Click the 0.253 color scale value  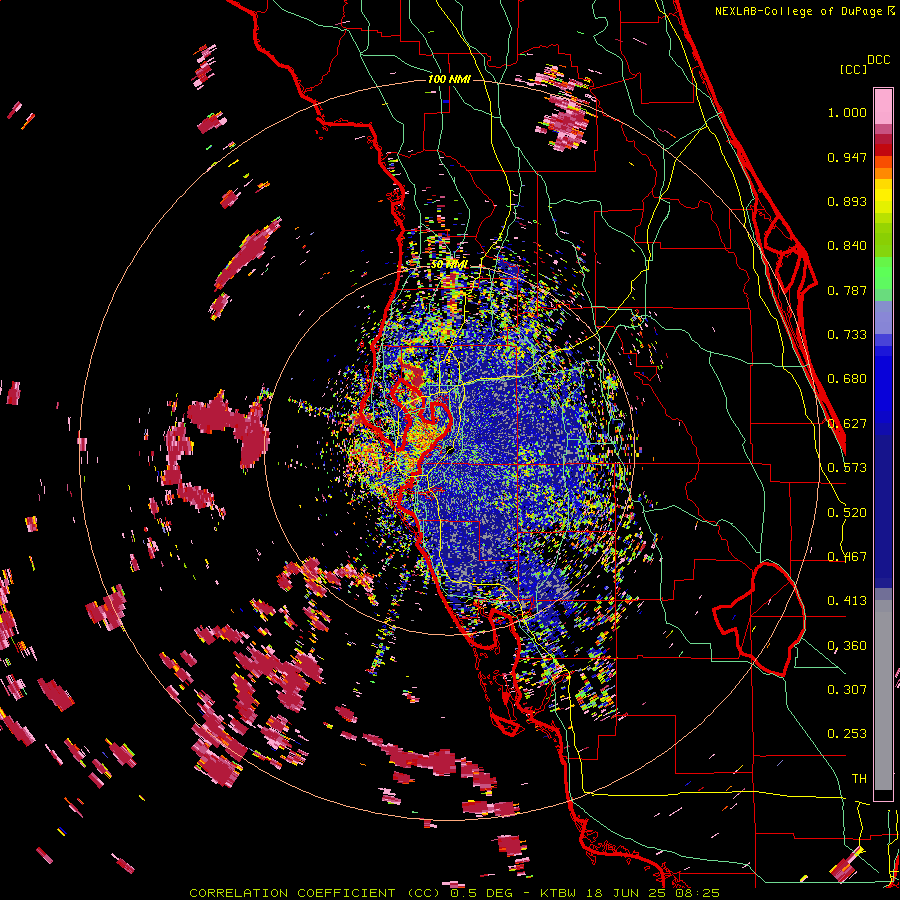tap(847, 734)
